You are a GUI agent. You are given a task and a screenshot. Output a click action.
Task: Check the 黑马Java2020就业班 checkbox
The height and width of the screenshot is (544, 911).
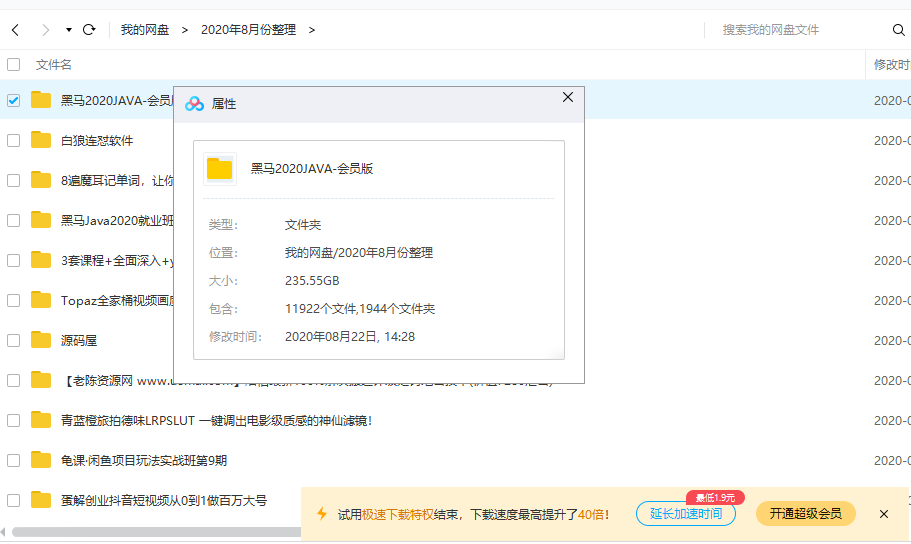13,221
